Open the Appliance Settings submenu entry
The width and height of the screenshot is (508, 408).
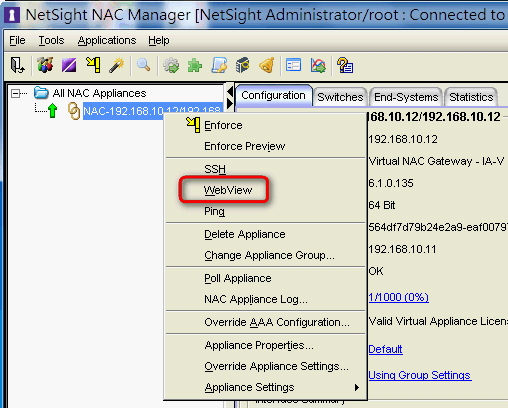pyautogui.click(x=266, y=387)
